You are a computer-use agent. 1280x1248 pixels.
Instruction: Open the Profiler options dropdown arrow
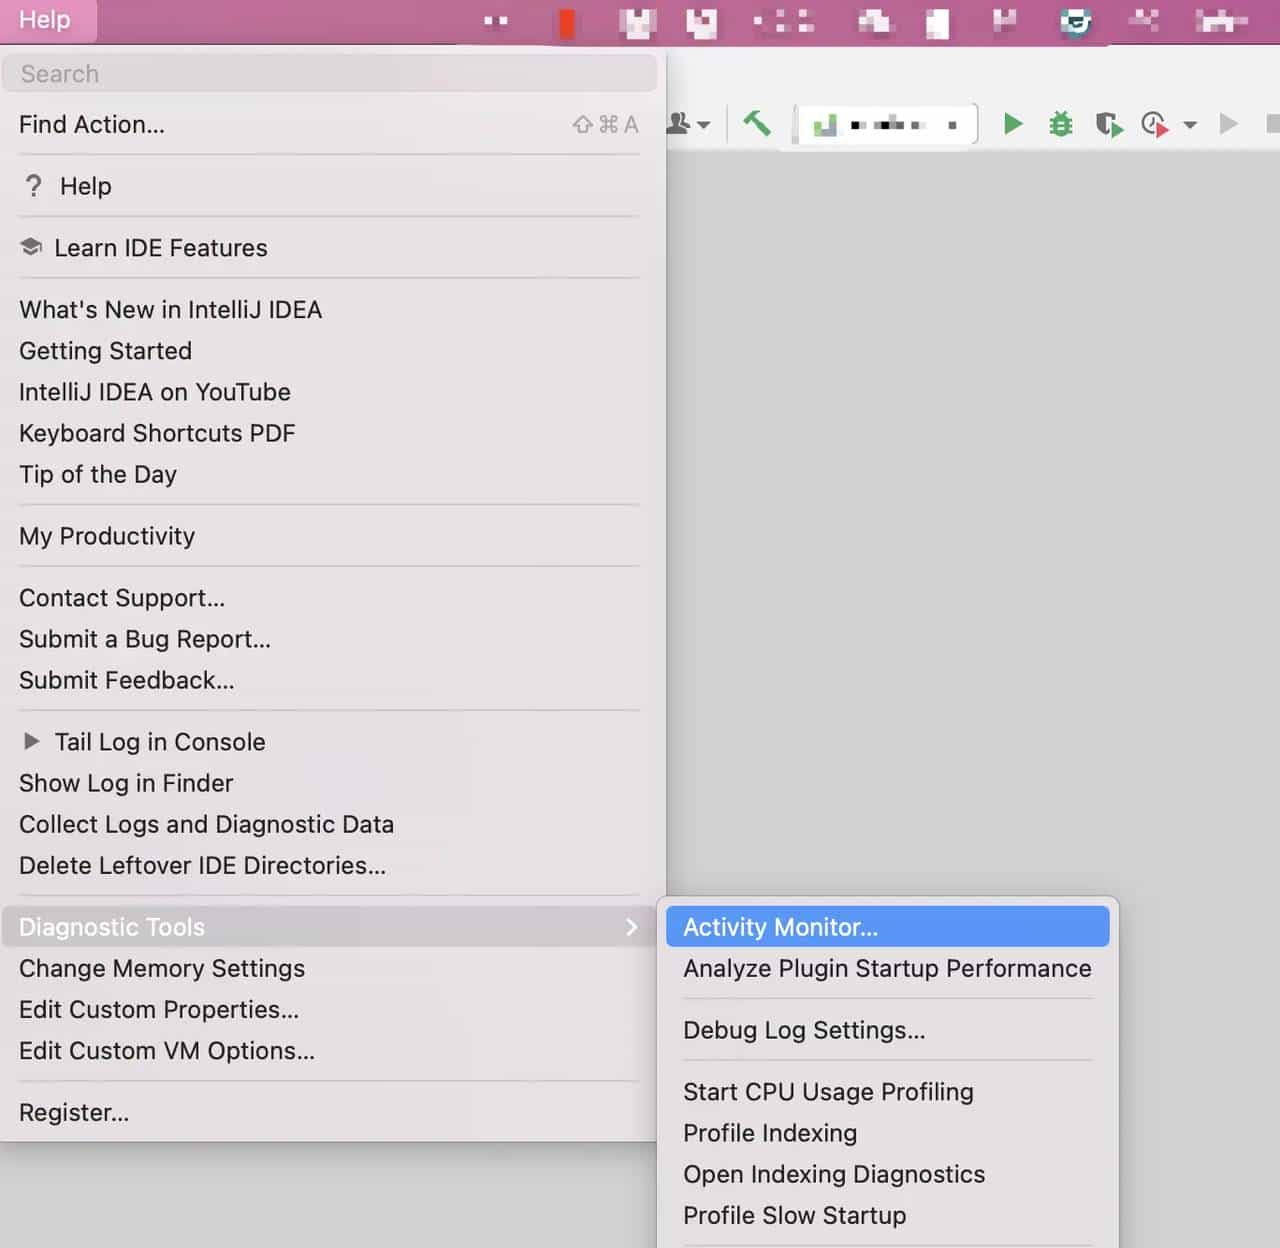[1190, 126]
